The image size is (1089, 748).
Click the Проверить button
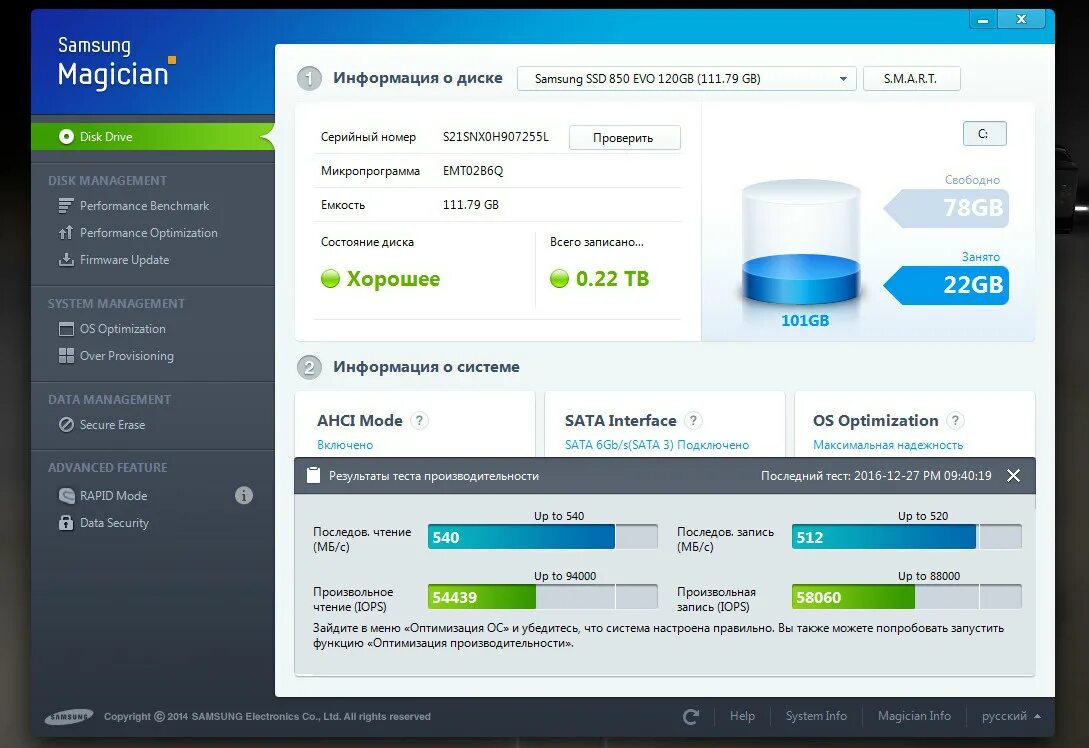[x=624, y=138]
